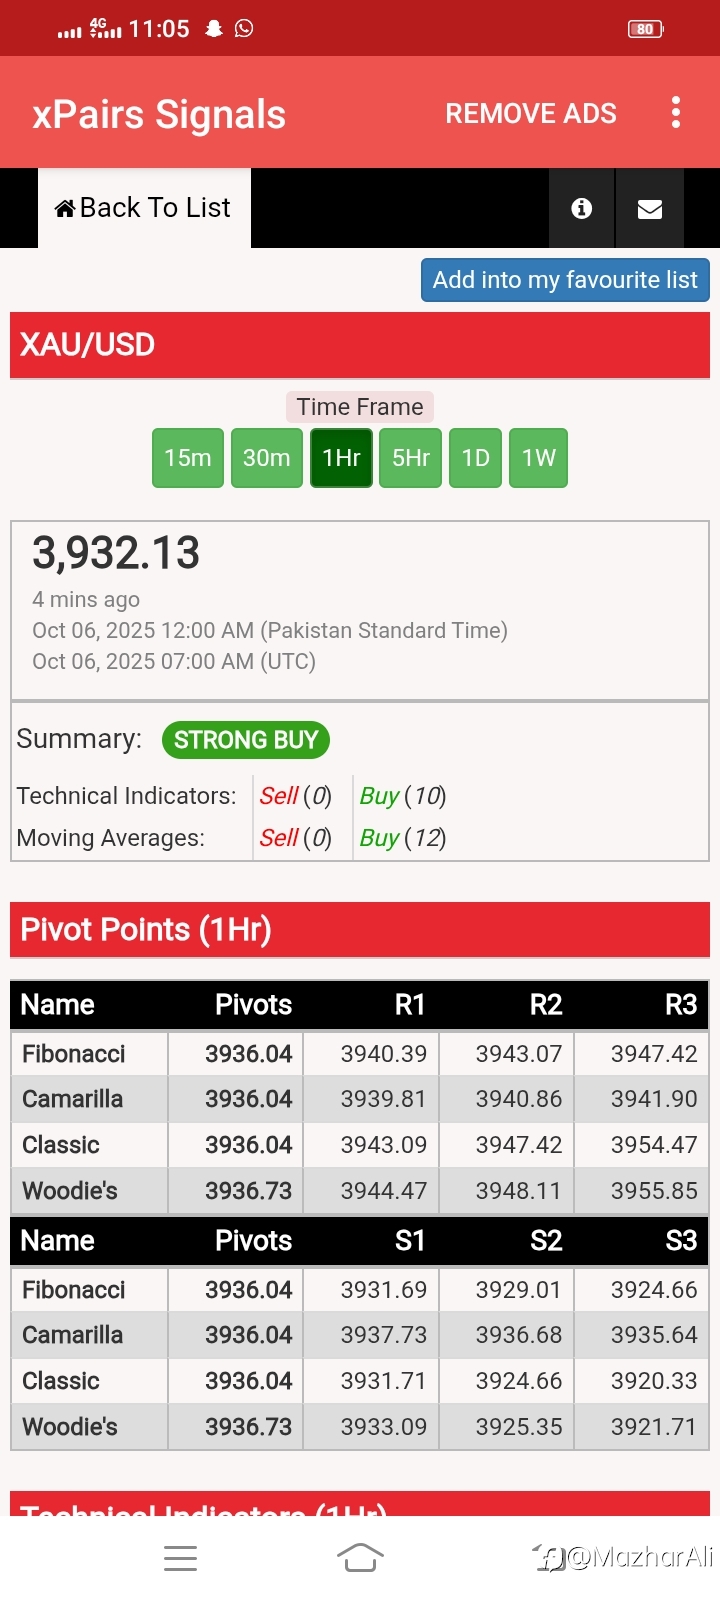Viewport: 720px width, 1600px height.
Task: Tap the WhatsApp notification icon
Action: pos(244,28)
